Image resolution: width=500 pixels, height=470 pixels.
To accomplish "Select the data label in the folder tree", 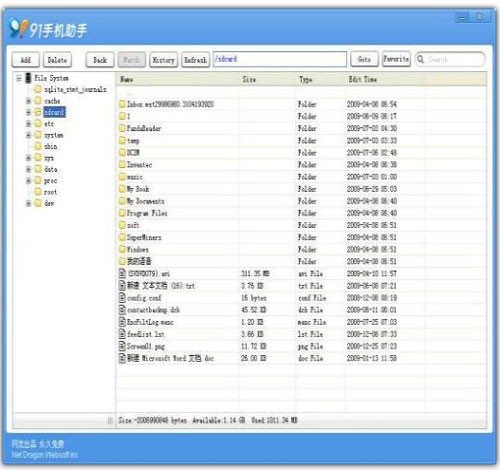I will tap(51, 169).
